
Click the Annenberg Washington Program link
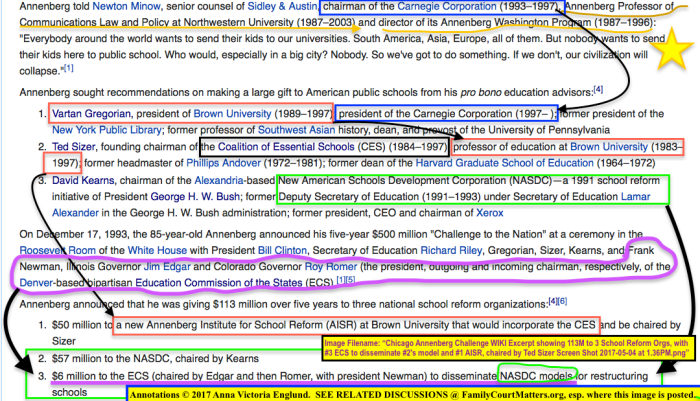(x=479, y=19)
